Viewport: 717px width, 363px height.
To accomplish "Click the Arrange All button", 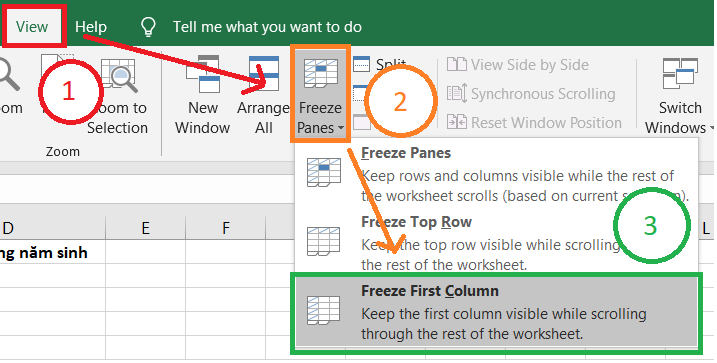I will tap(263, 96).
